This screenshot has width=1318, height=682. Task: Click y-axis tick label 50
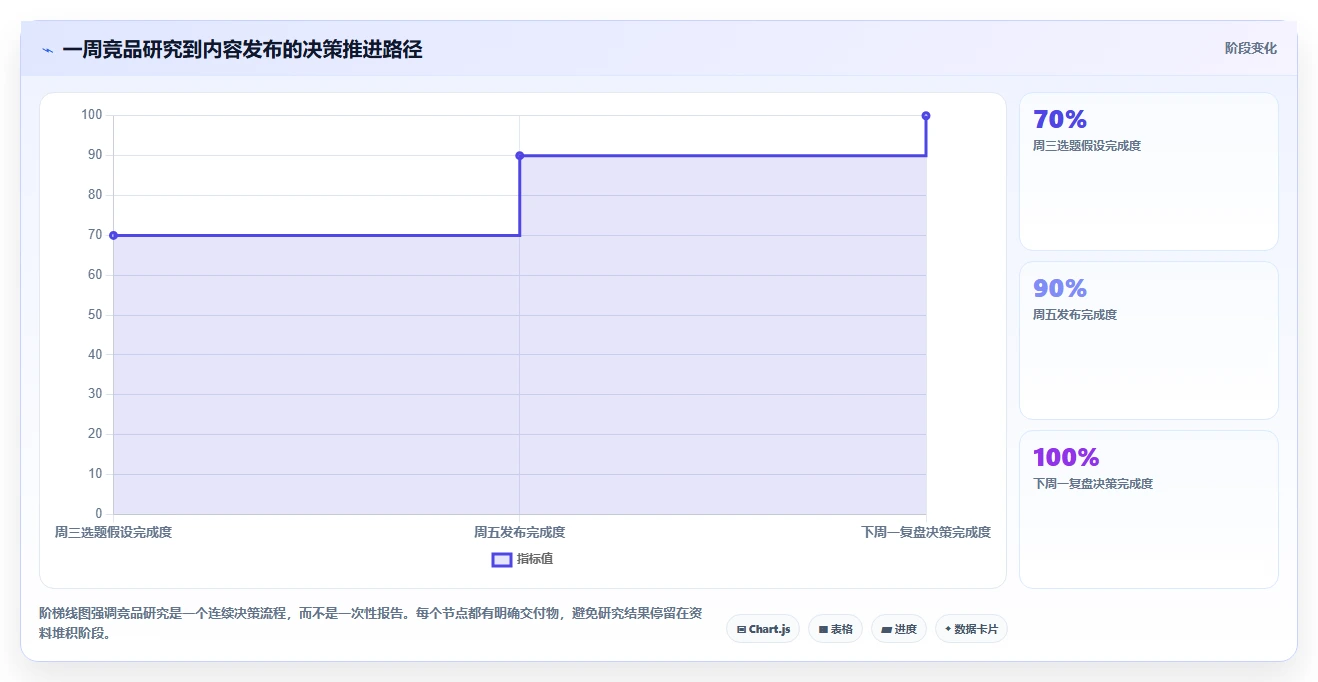click(96, 315)
